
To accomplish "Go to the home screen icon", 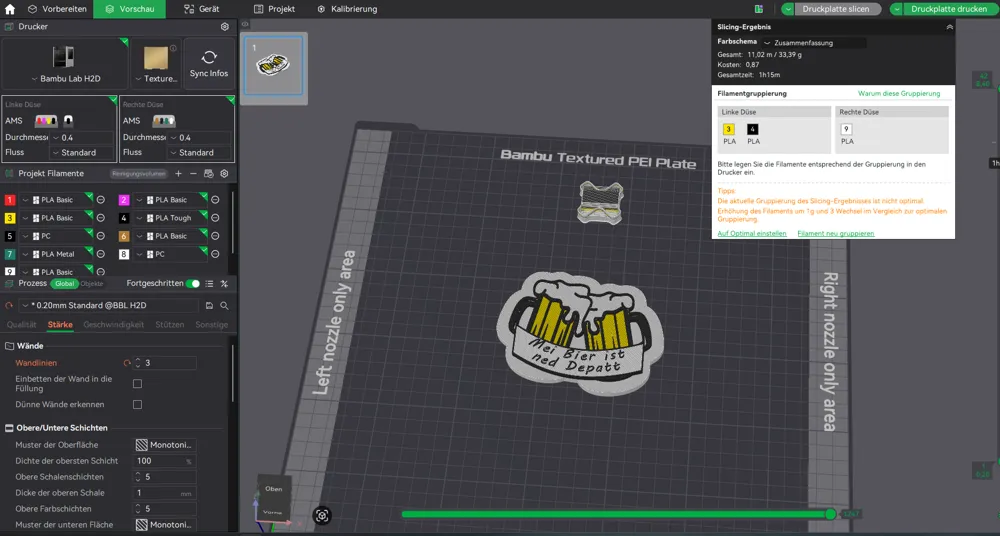I will tap(10, 9).
